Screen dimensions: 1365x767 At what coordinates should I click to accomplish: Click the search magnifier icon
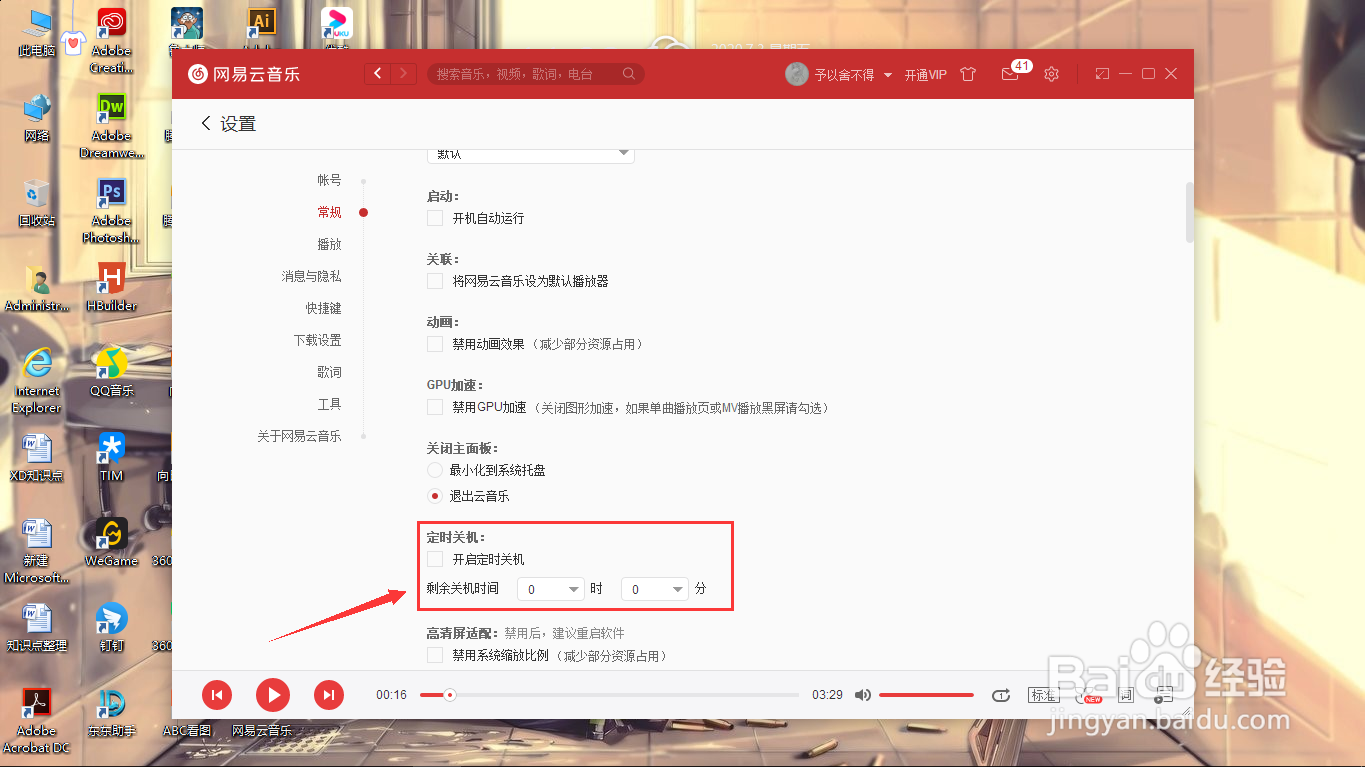coord(629,74)
